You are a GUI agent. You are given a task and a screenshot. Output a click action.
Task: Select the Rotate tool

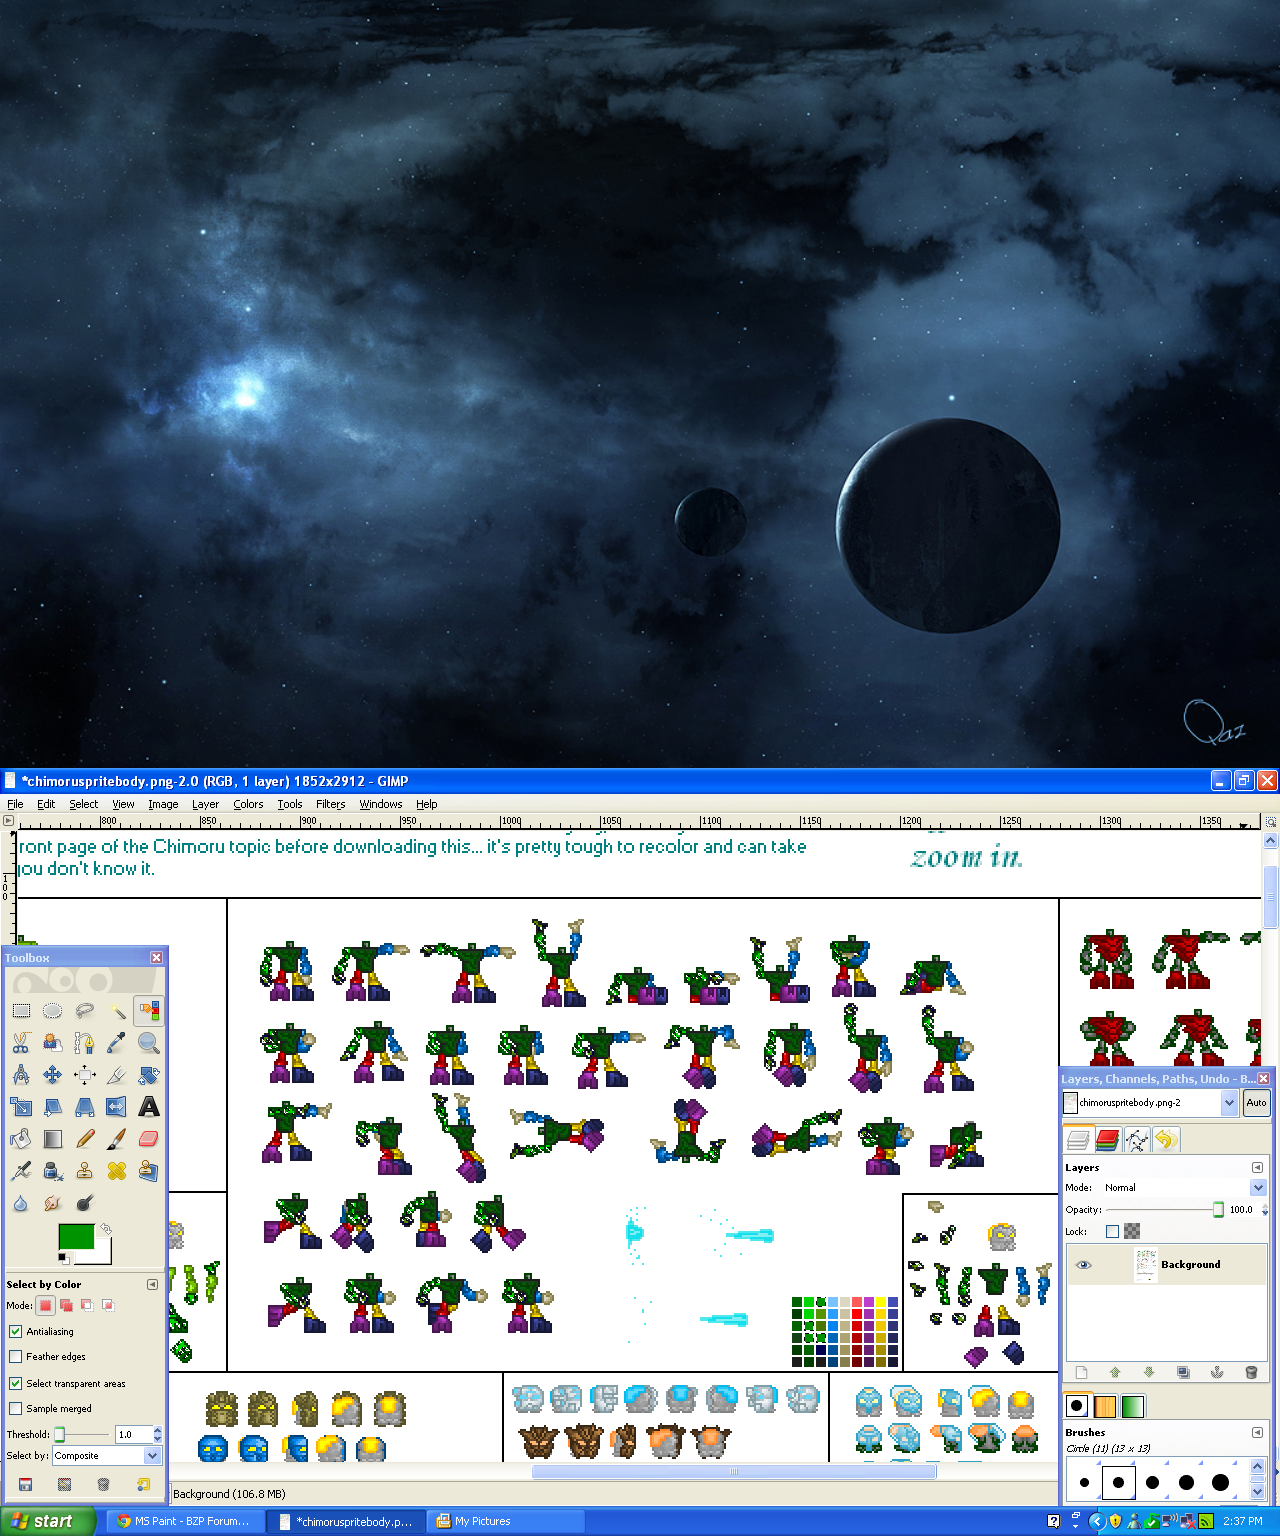tap(149, 1075)
